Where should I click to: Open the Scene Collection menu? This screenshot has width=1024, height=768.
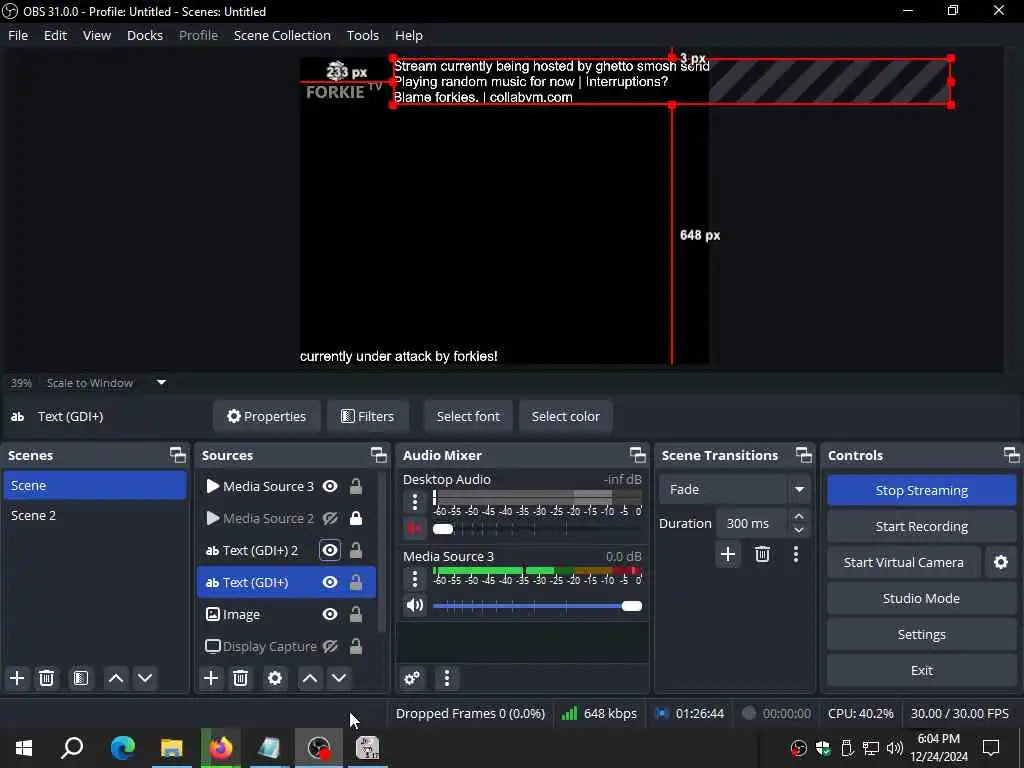point(282,35)
